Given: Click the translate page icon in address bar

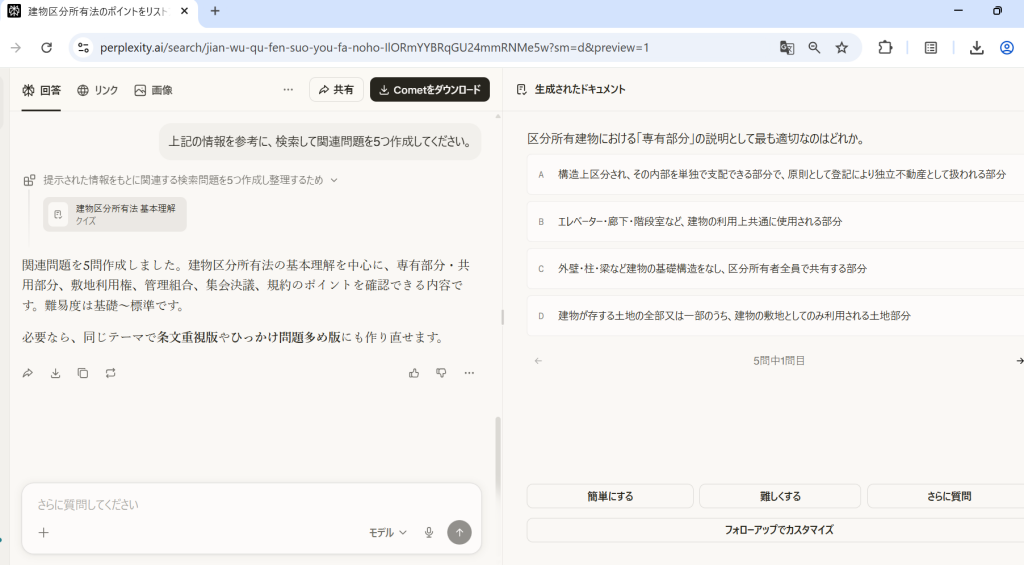Looking at the screenshot, I should (787, 47).
